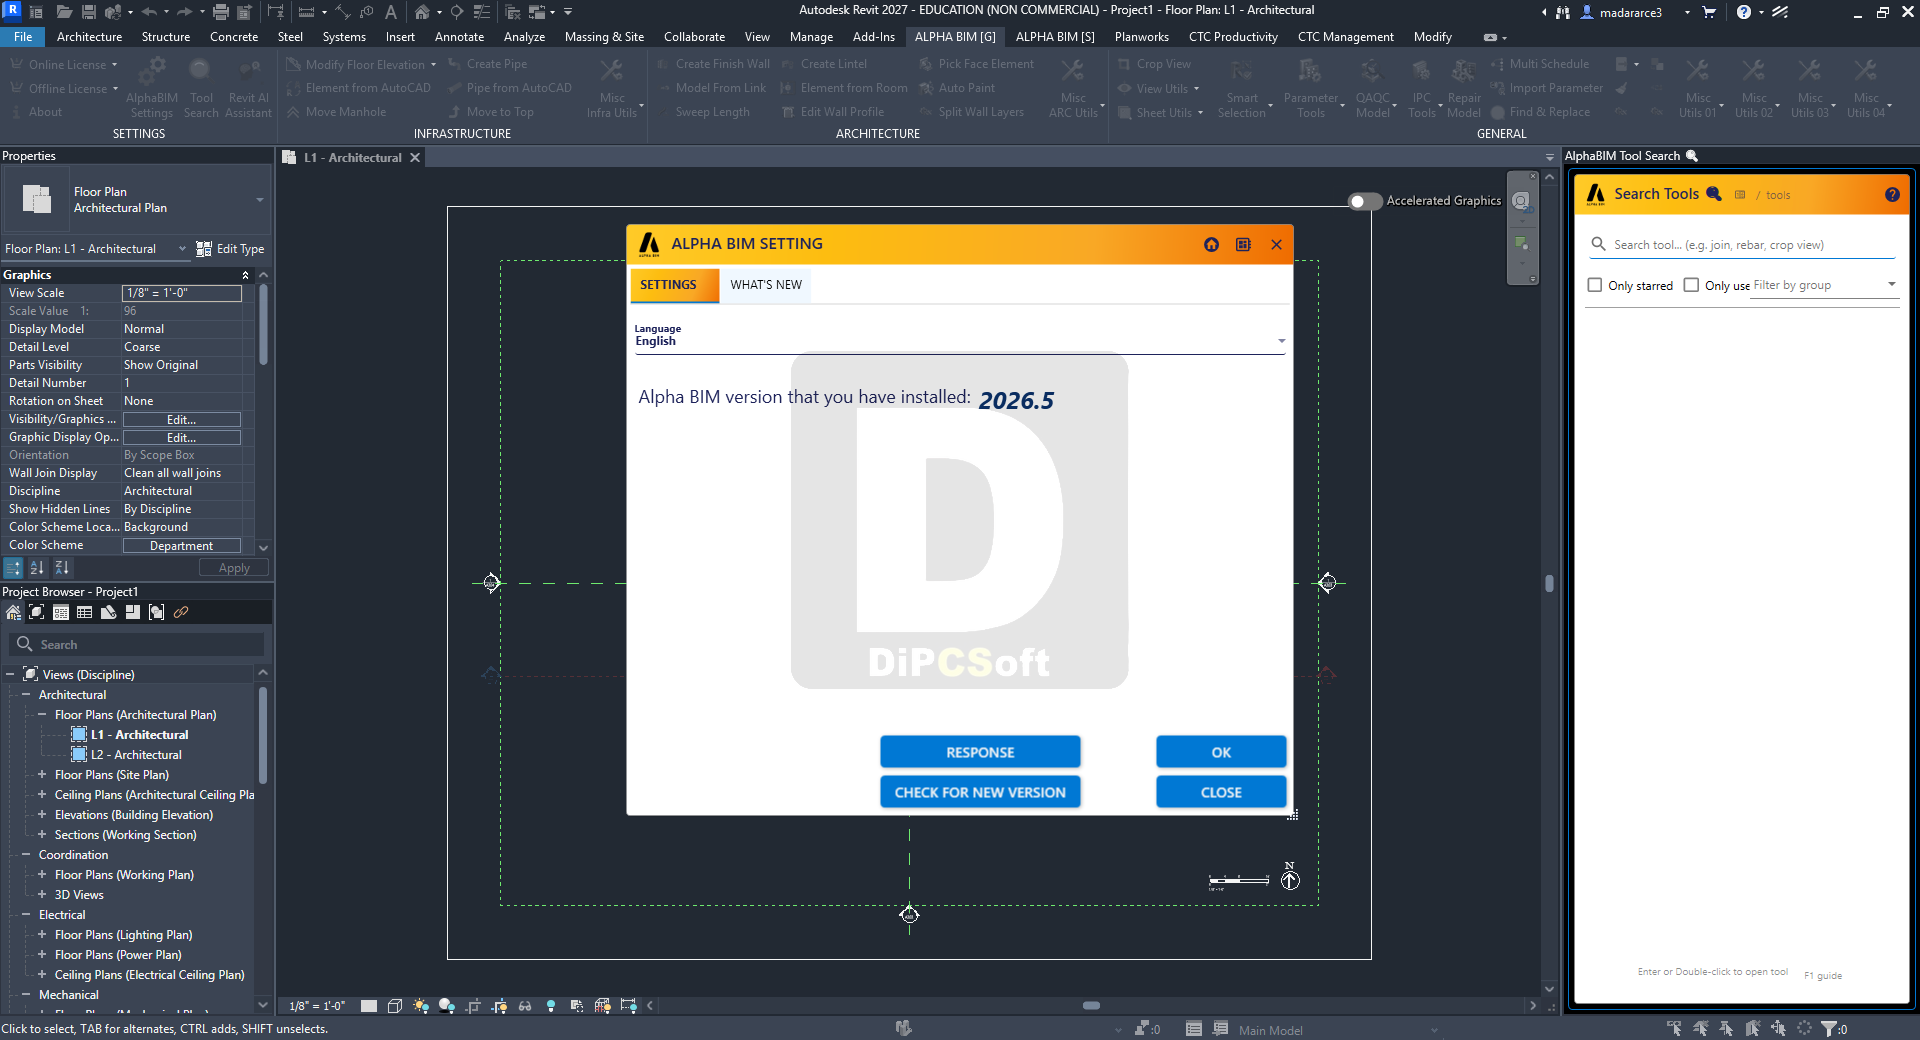
Task: Click the view scale 1/8" = 1'-0" in view control bar
Action: point(317,1006)
